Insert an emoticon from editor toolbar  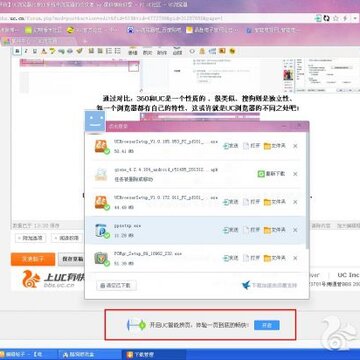point(133,51)
